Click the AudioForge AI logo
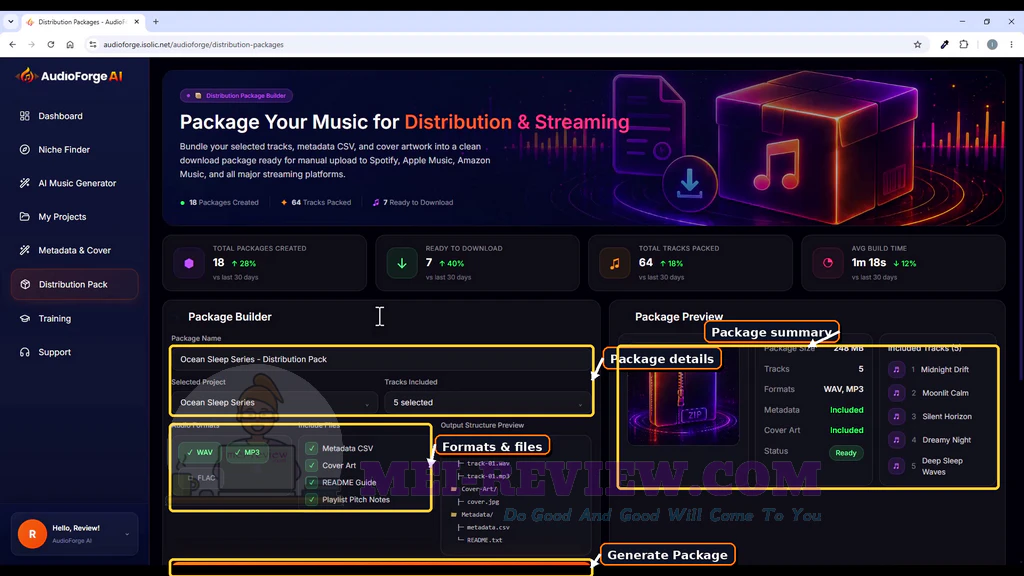The height and width of the screenshot is (576, 1024). [x=69, y=76]
